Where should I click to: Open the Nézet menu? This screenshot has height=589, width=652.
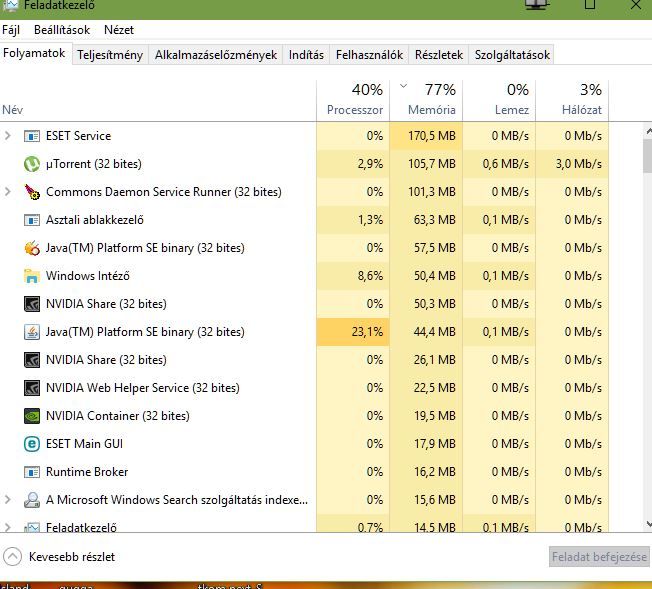click(x=119, y=30)
